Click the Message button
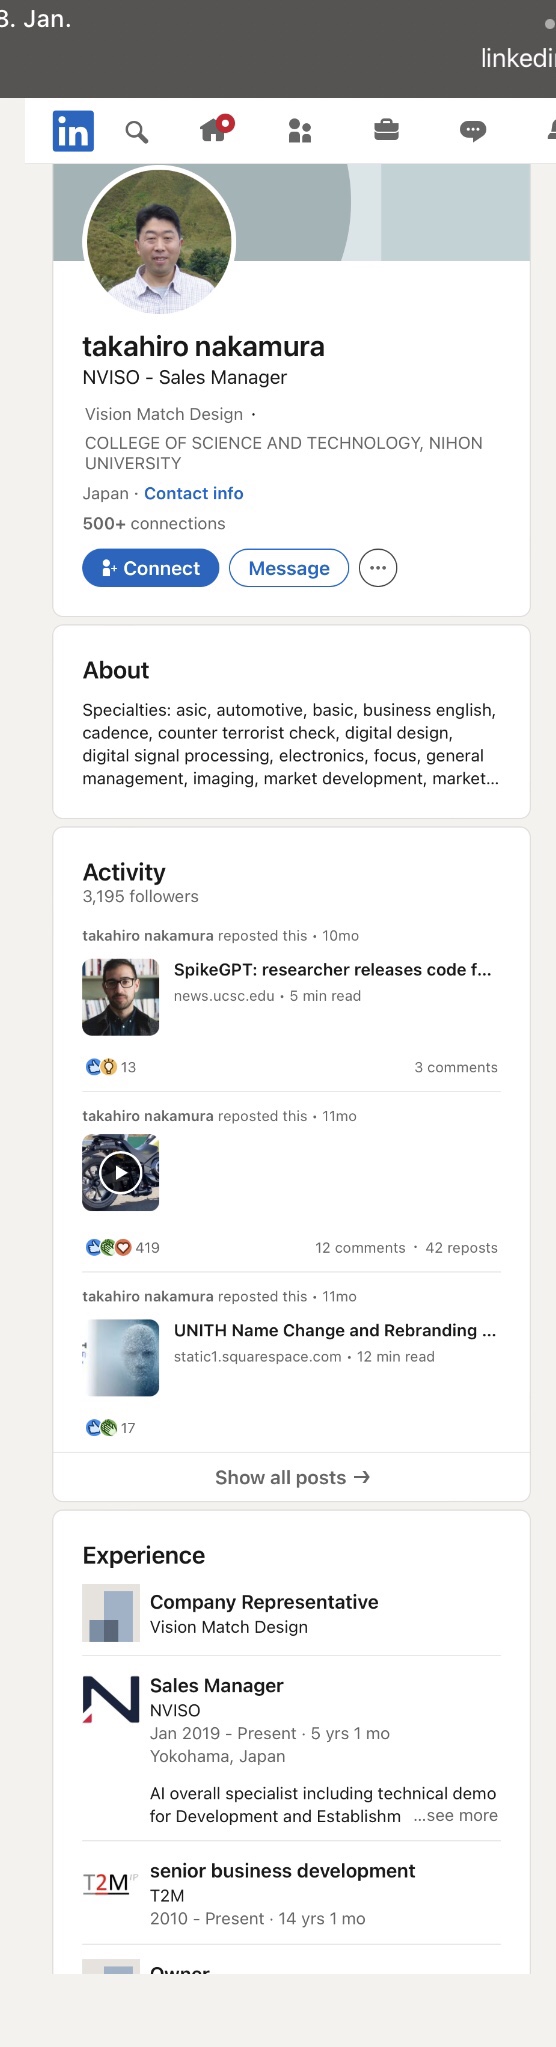The image size is (556, 2047). point(289,568)
